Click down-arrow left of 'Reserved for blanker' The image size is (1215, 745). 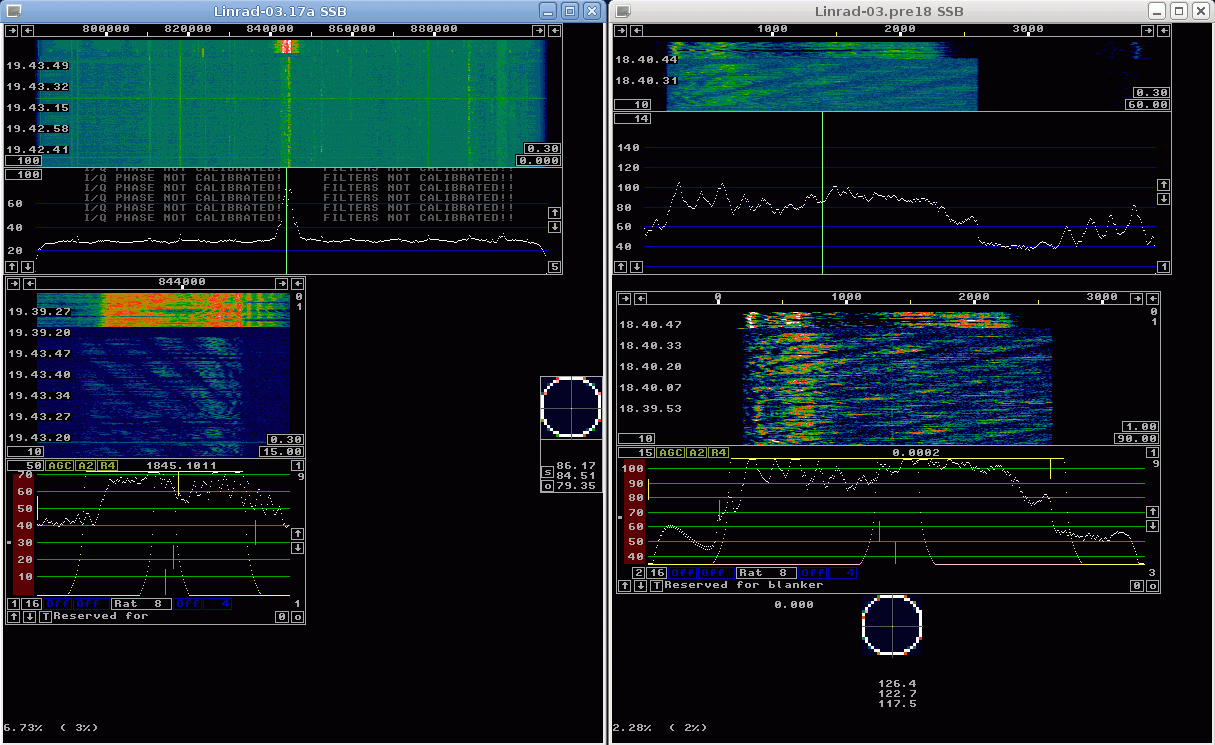tap(639, 585)
